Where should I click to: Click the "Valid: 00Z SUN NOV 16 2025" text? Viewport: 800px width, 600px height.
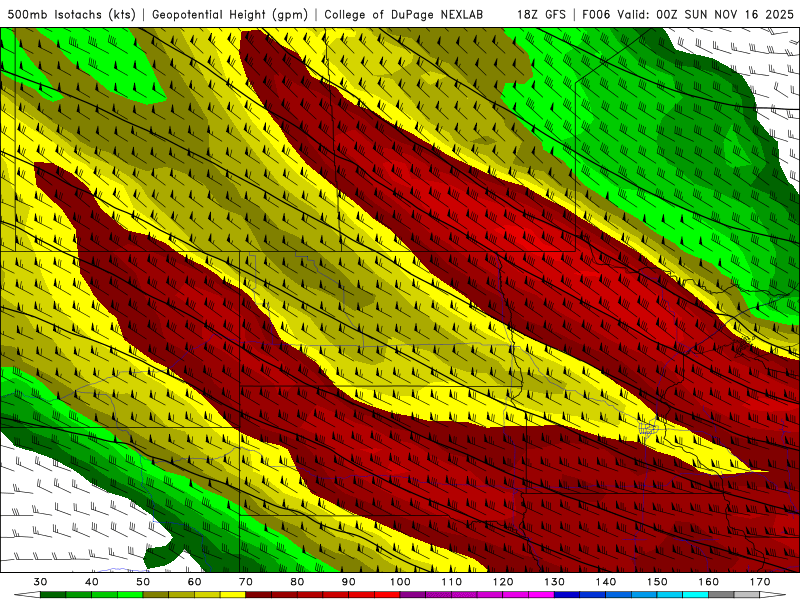pyautogui.click(x=705, y=14)
